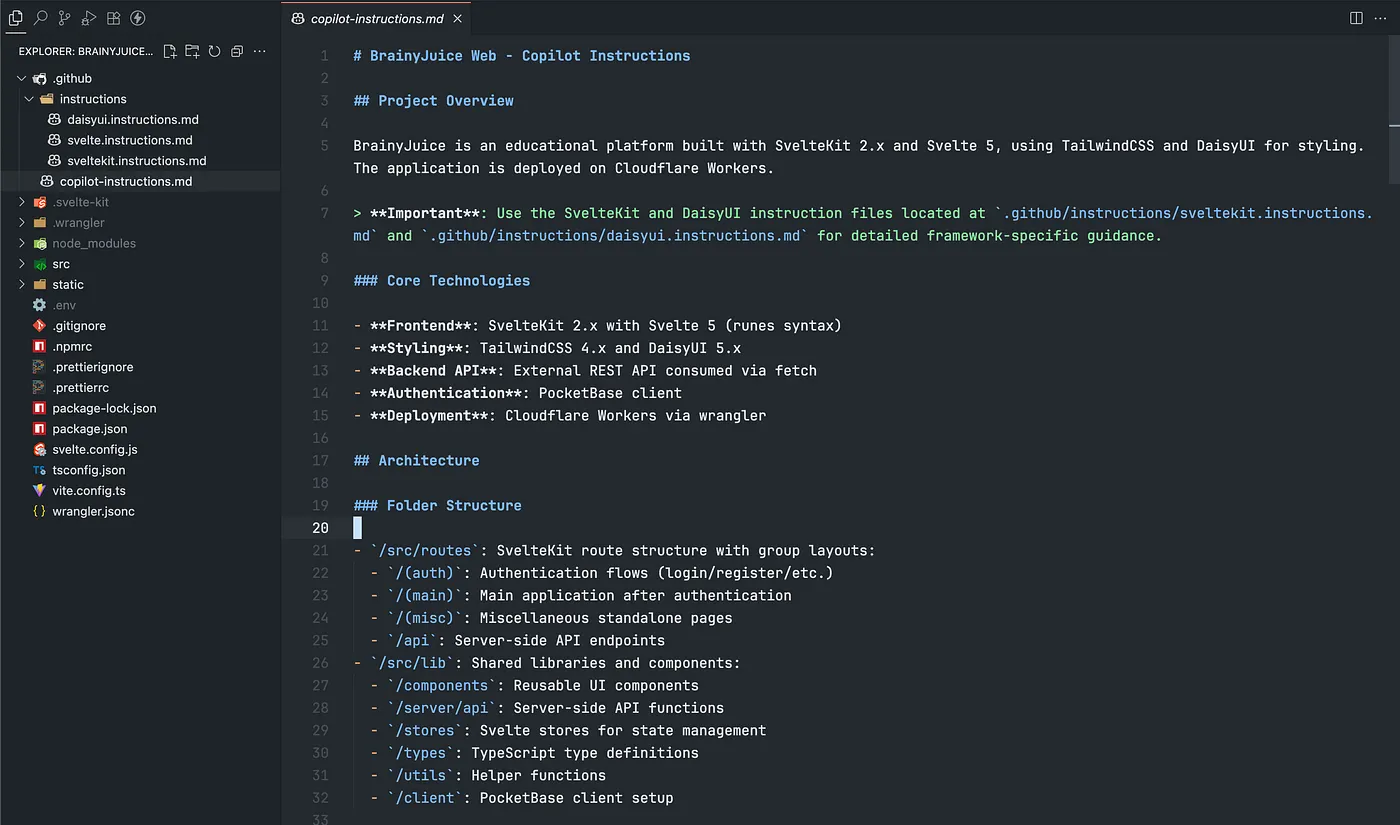Image resolution: width=1400 pixels, height=825 pixels.
Task: Open the Extensions view
Action: click(114, 18)
